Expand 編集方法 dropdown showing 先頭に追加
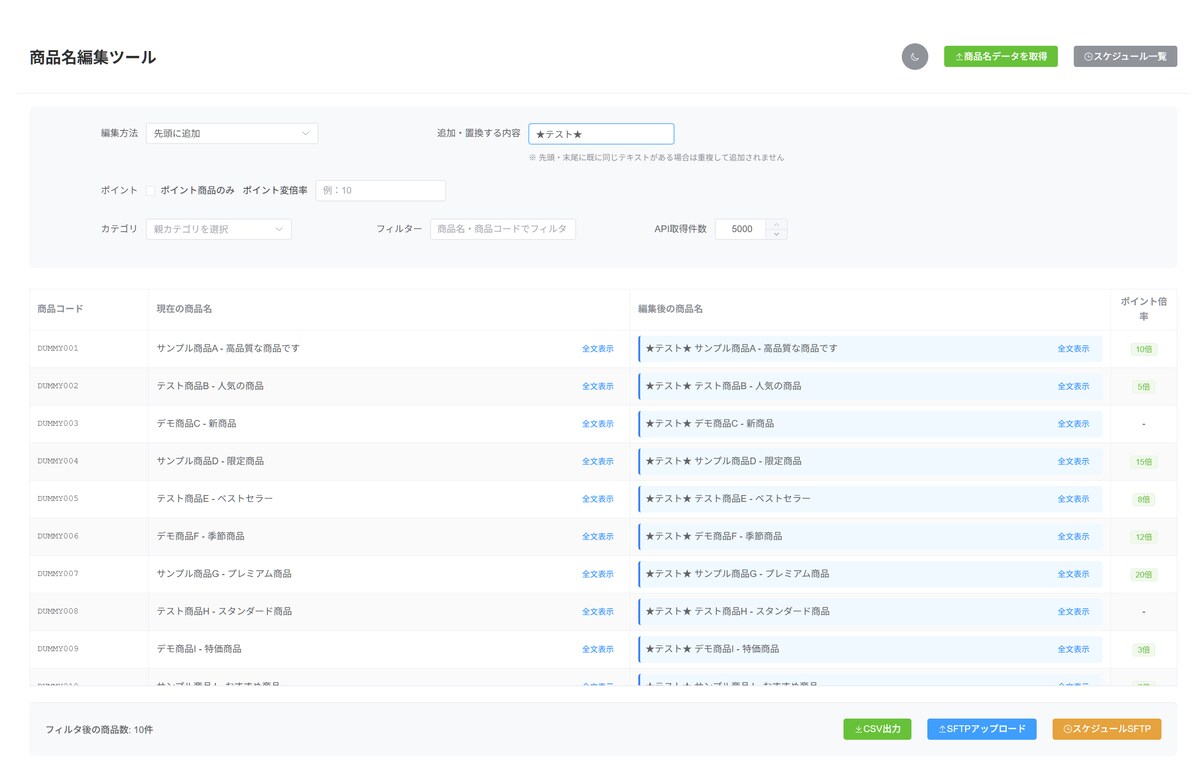1200x760 pixels. point(232,133)
